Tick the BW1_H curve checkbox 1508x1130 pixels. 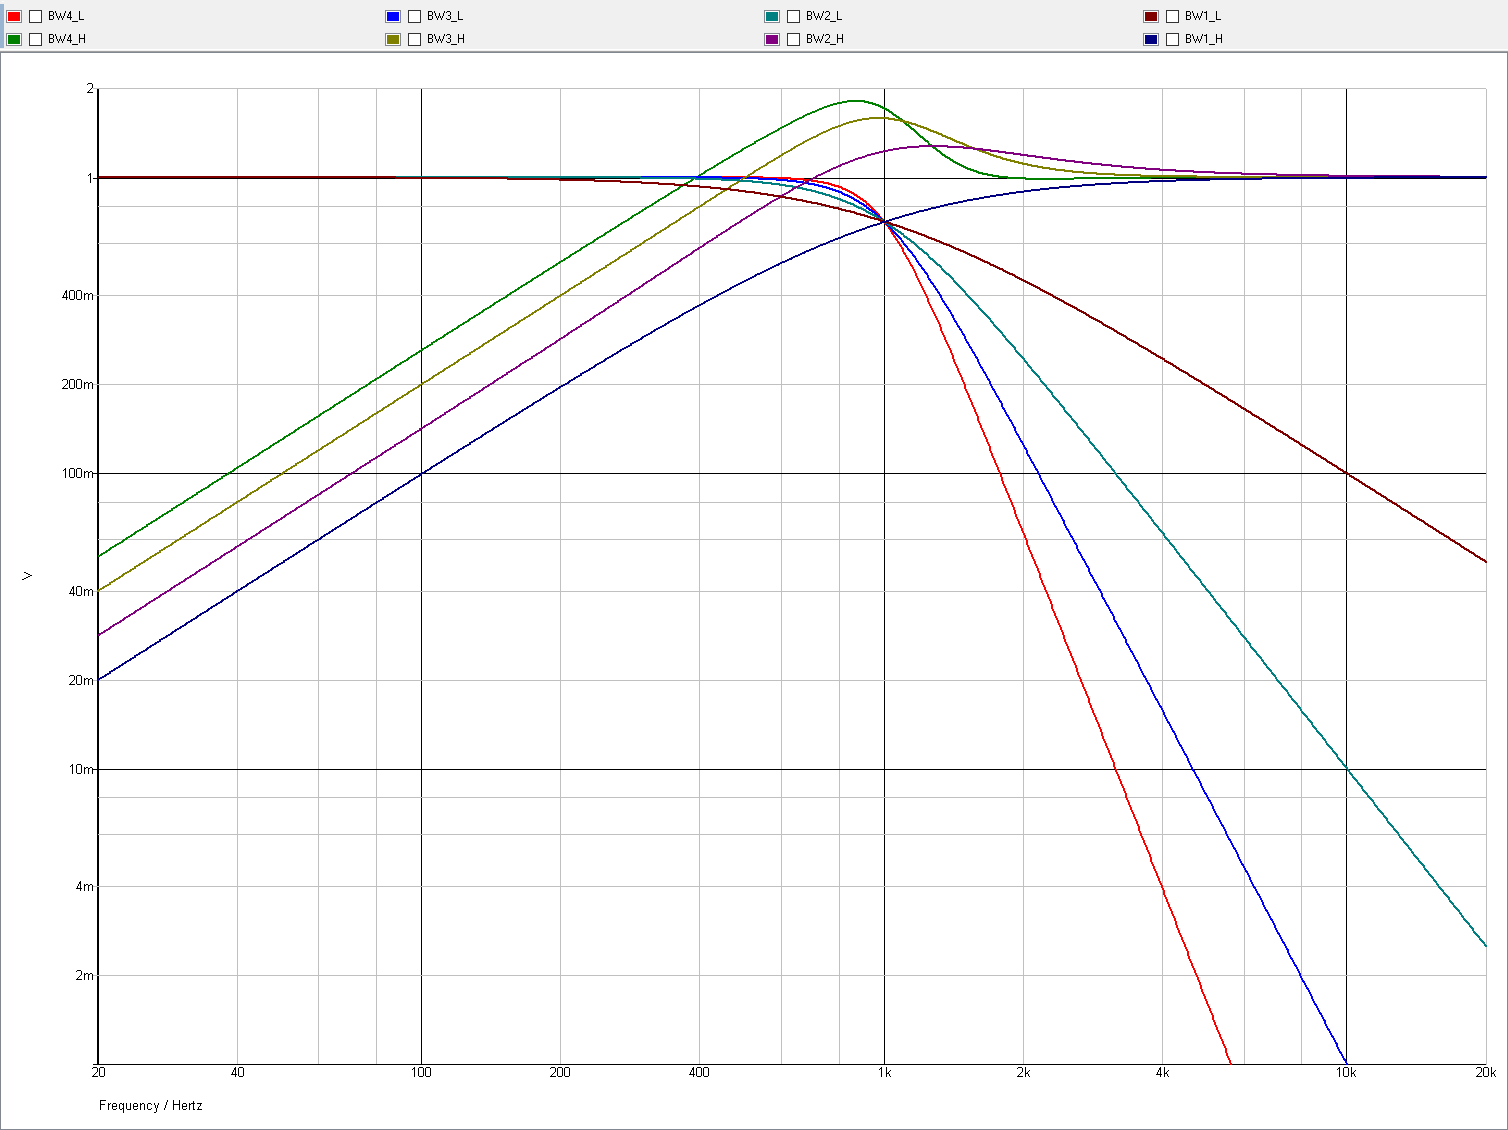tap(1173, 39)
